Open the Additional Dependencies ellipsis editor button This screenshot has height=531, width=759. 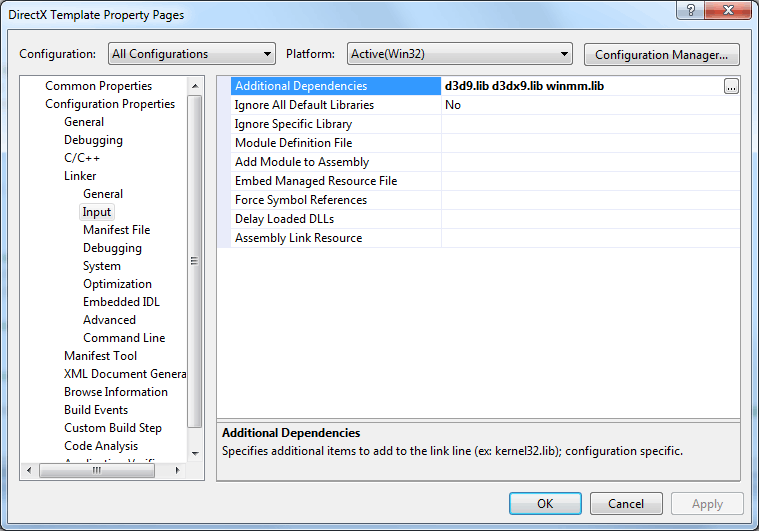pos(731,86)
